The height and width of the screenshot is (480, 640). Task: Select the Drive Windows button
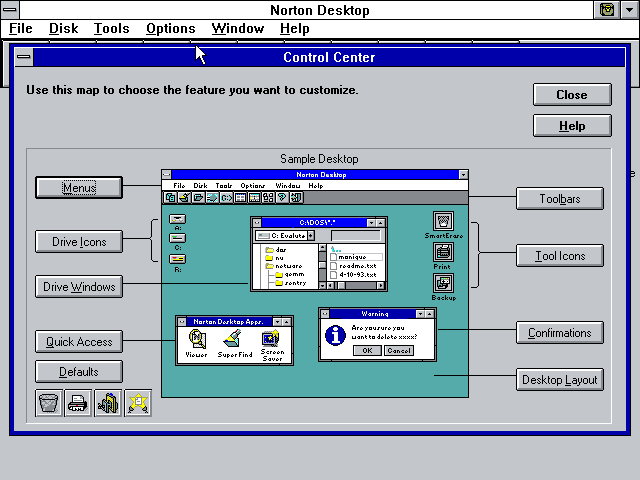pyautogui.click(x=79, y=287)
